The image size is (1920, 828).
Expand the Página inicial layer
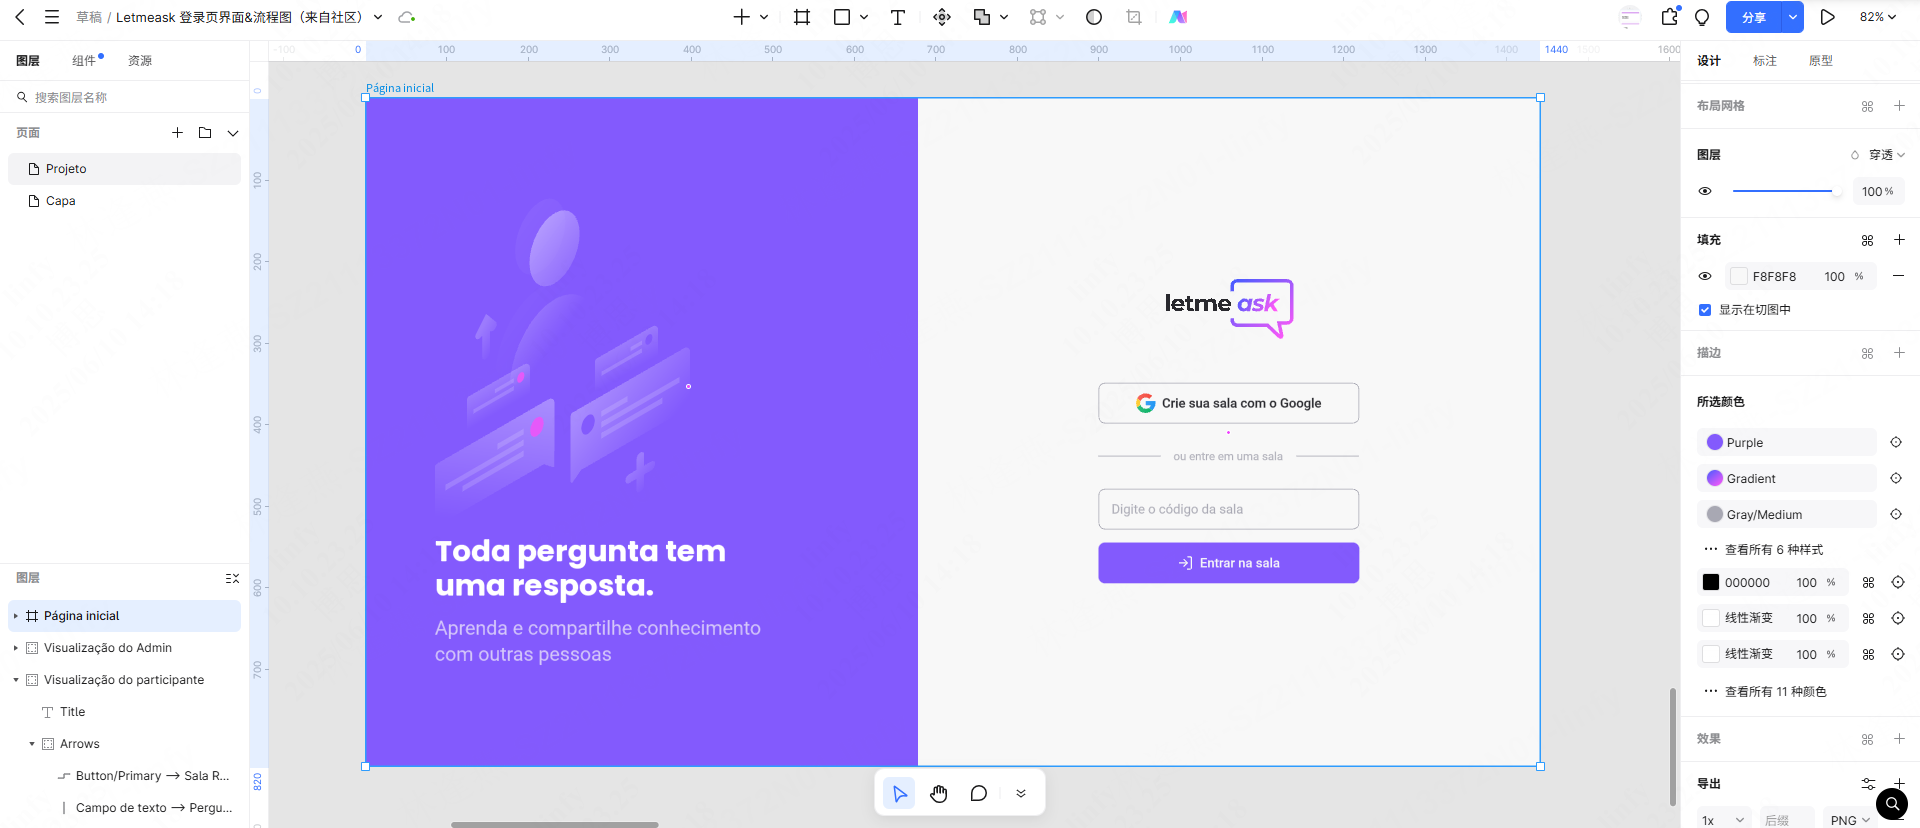coord(16,616)
